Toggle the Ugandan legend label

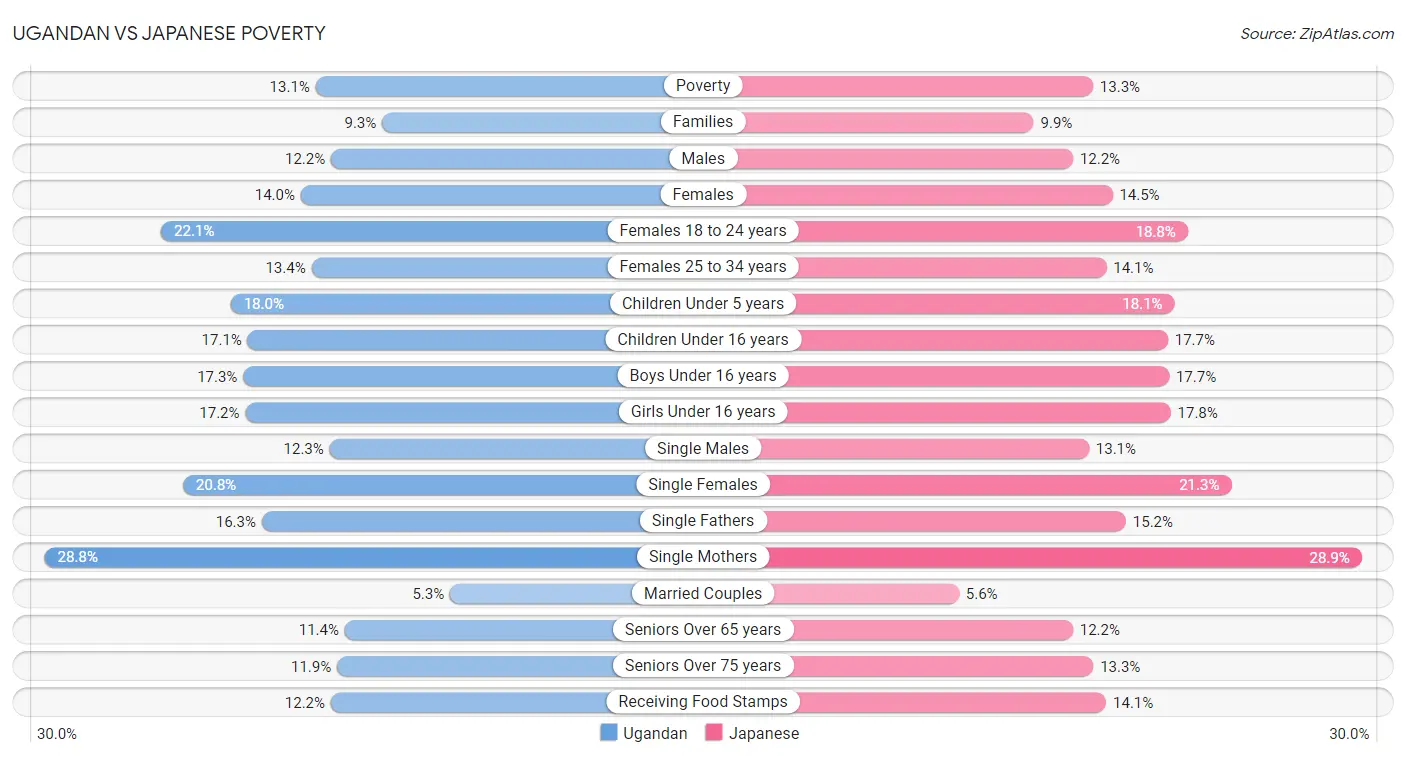pyautogui.click(x=655, y=733)
